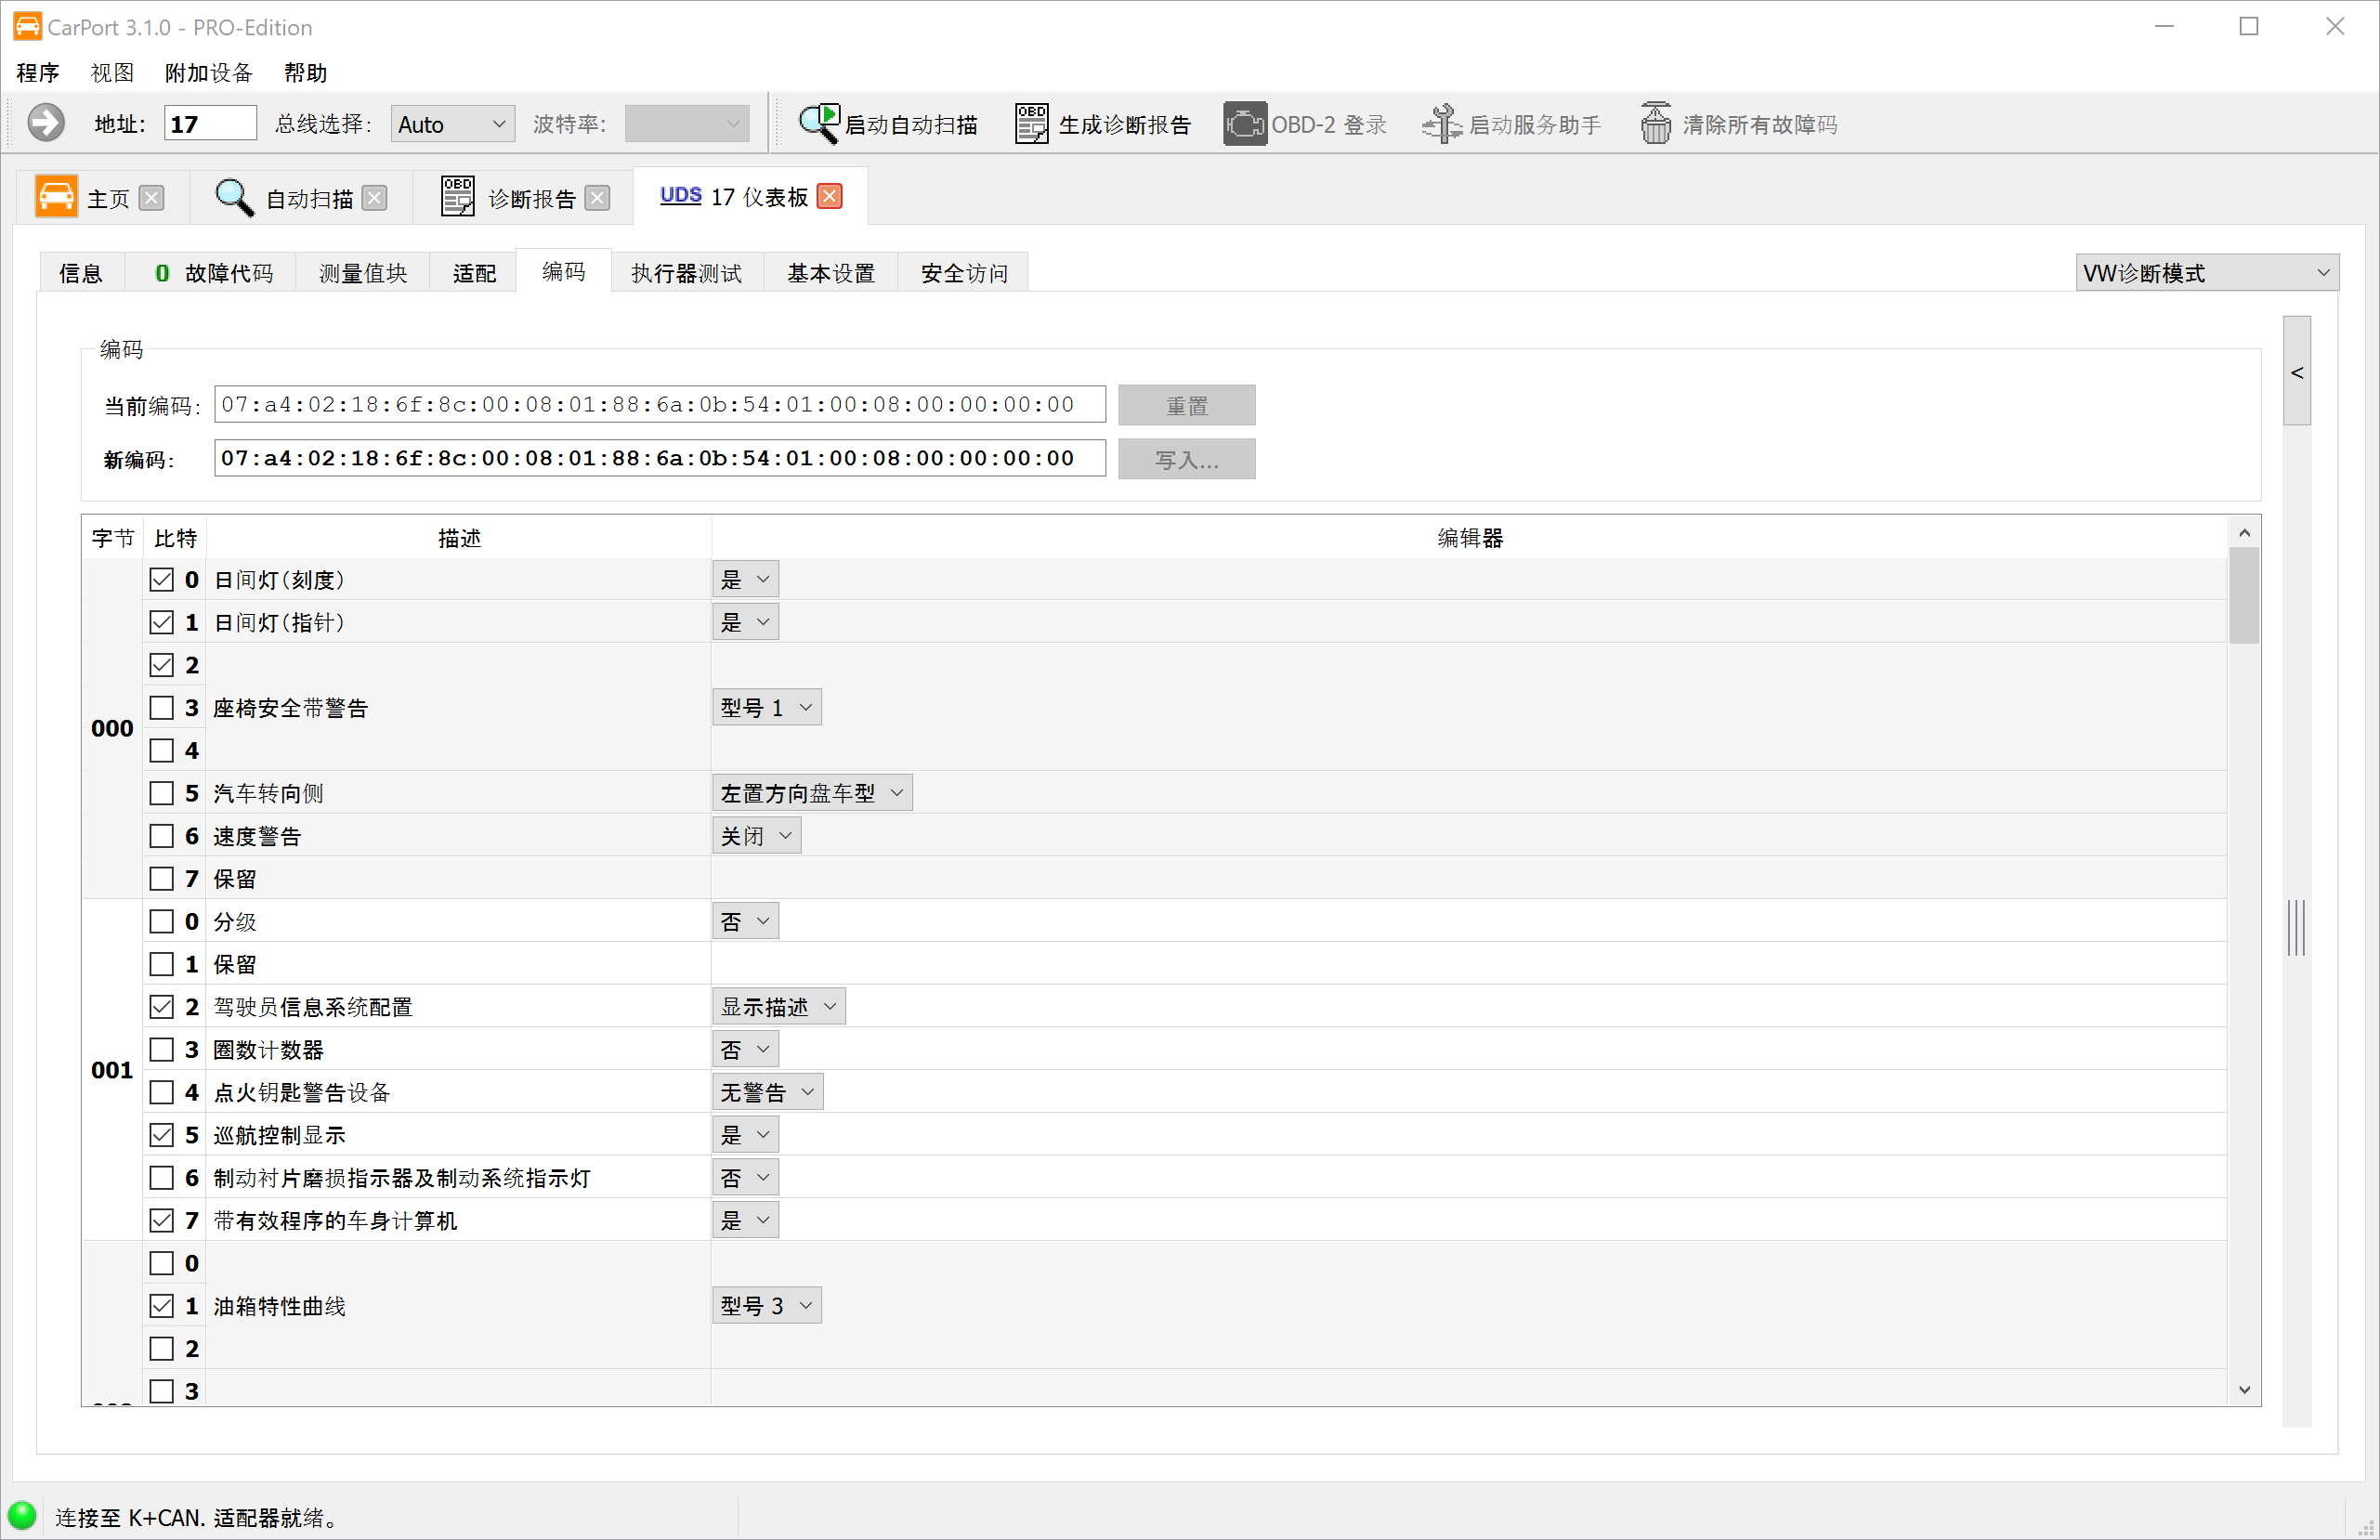Screen dimensions: 2380x1540
Task: Click the green arrow go button
Action: 46,124
